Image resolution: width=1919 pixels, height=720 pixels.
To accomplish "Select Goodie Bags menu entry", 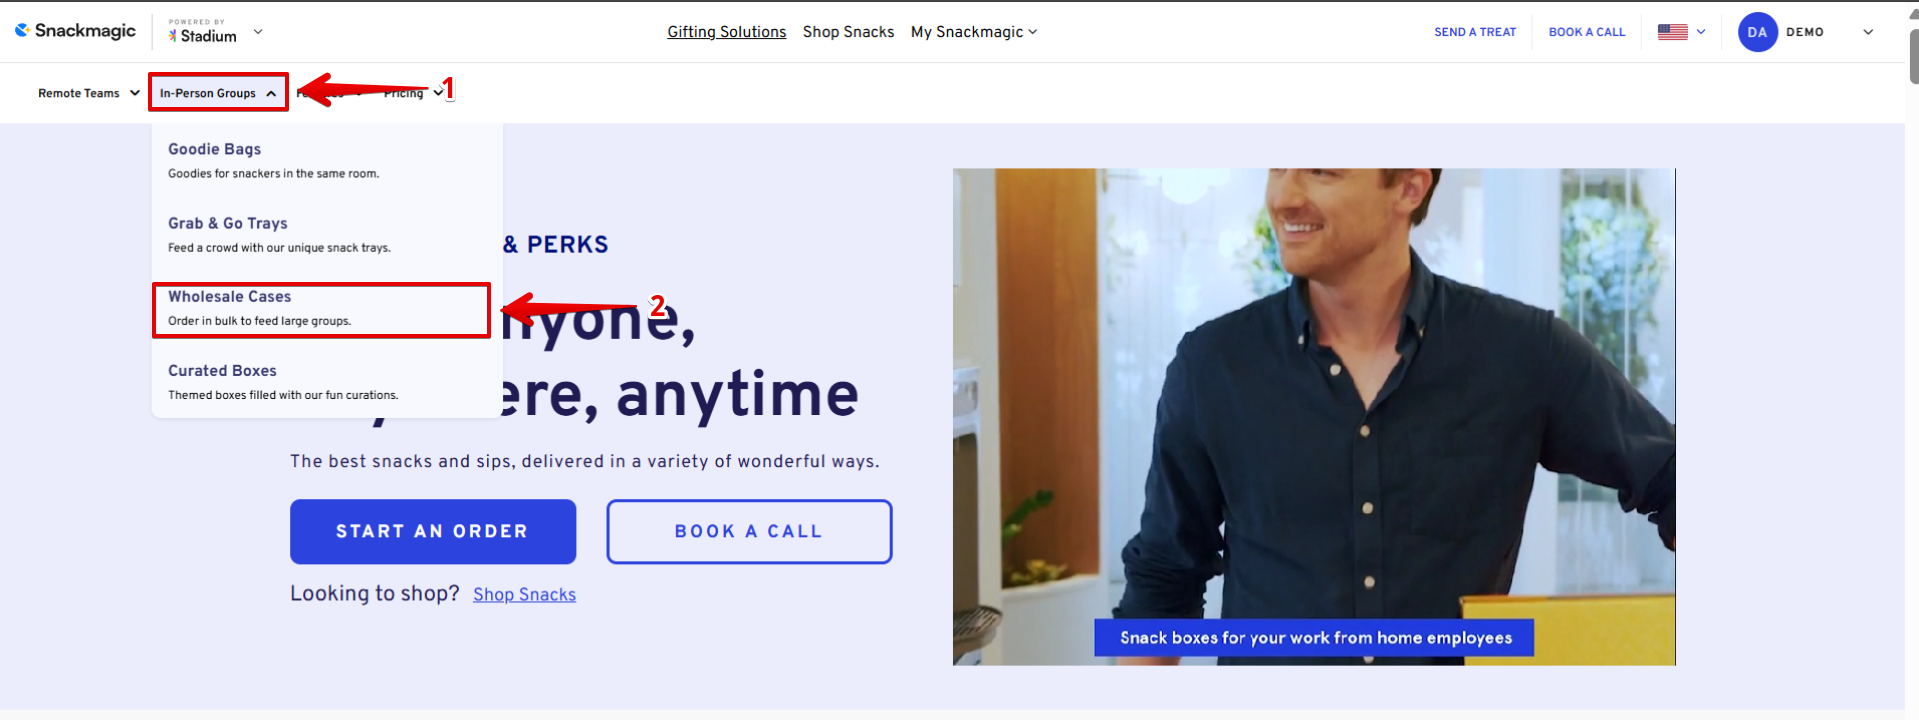I will pyautogui.click(x=326, y=160).
